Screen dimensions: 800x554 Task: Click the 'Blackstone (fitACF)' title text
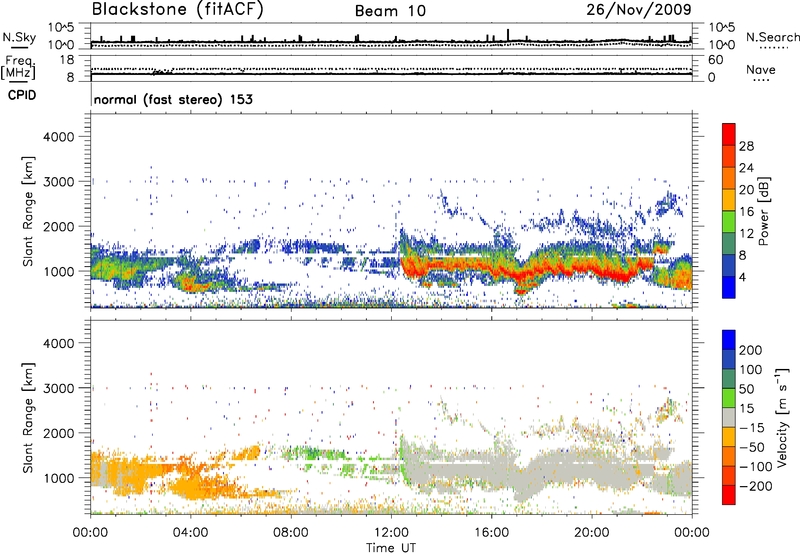point(177,9)
